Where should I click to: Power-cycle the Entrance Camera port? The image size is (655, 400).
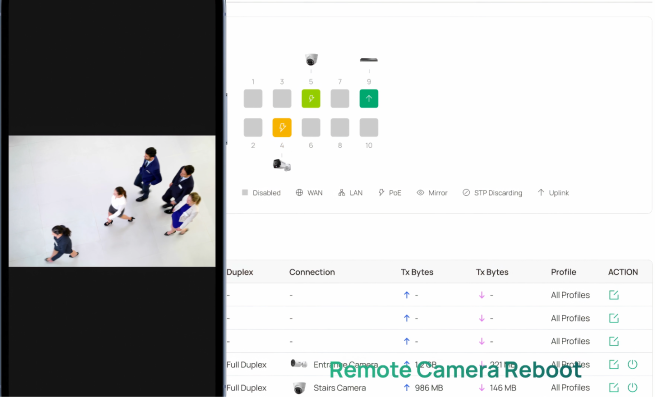click(x=633, y=365)
